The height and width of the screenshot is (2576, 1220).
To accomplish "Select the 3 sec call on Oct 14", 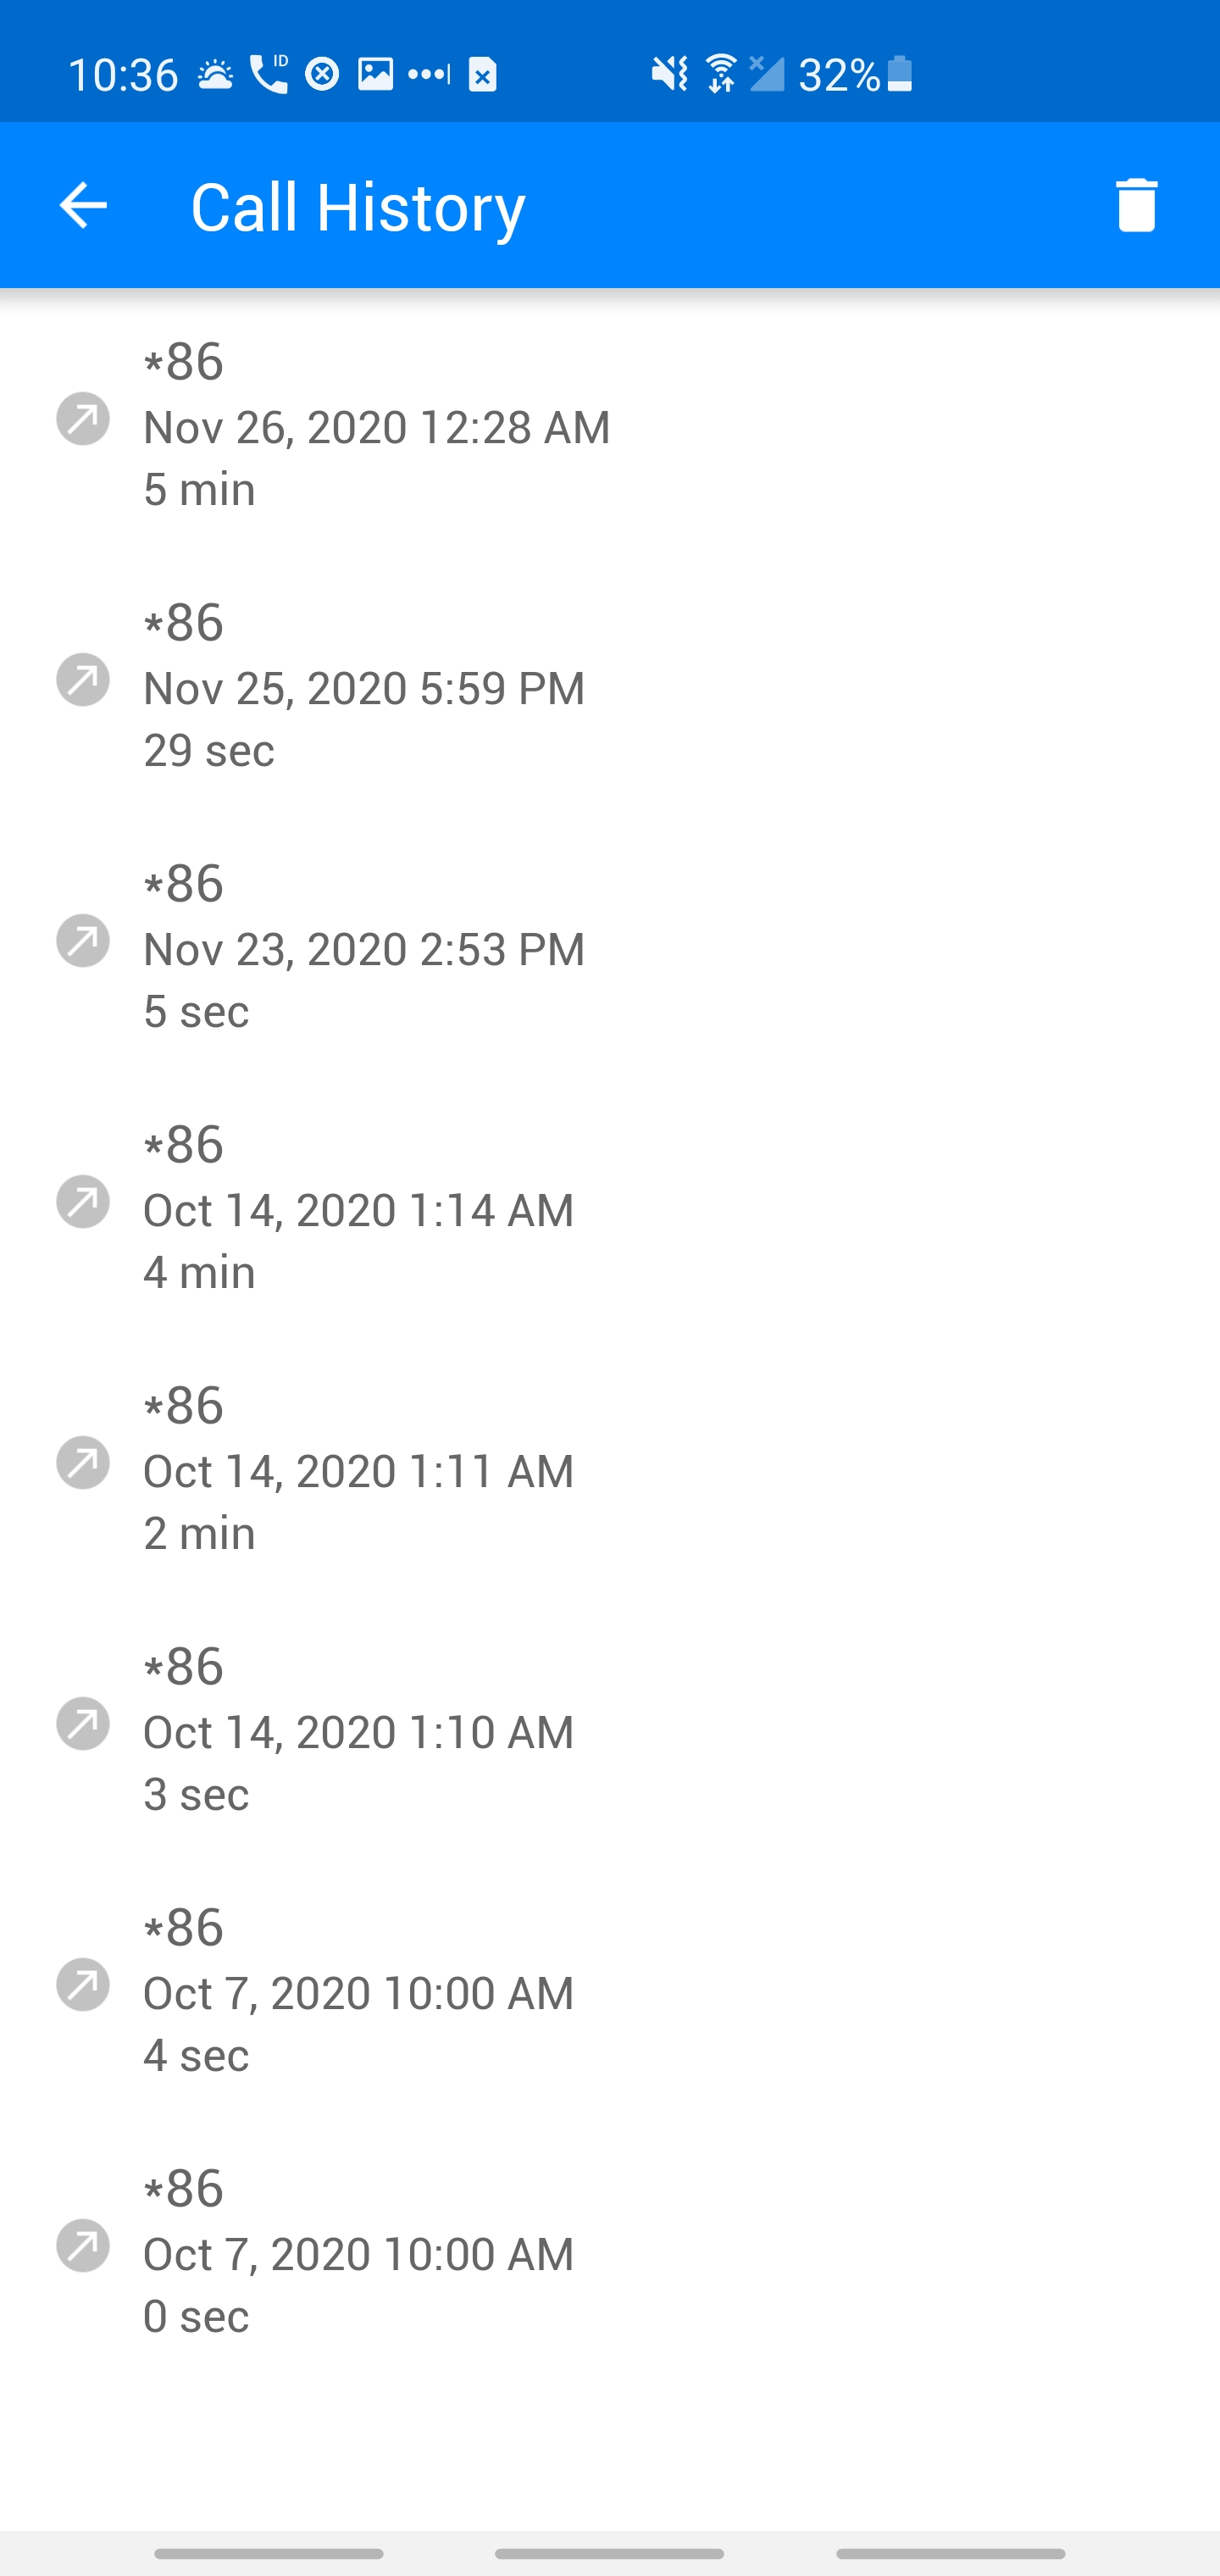I will pos(358,1732).
